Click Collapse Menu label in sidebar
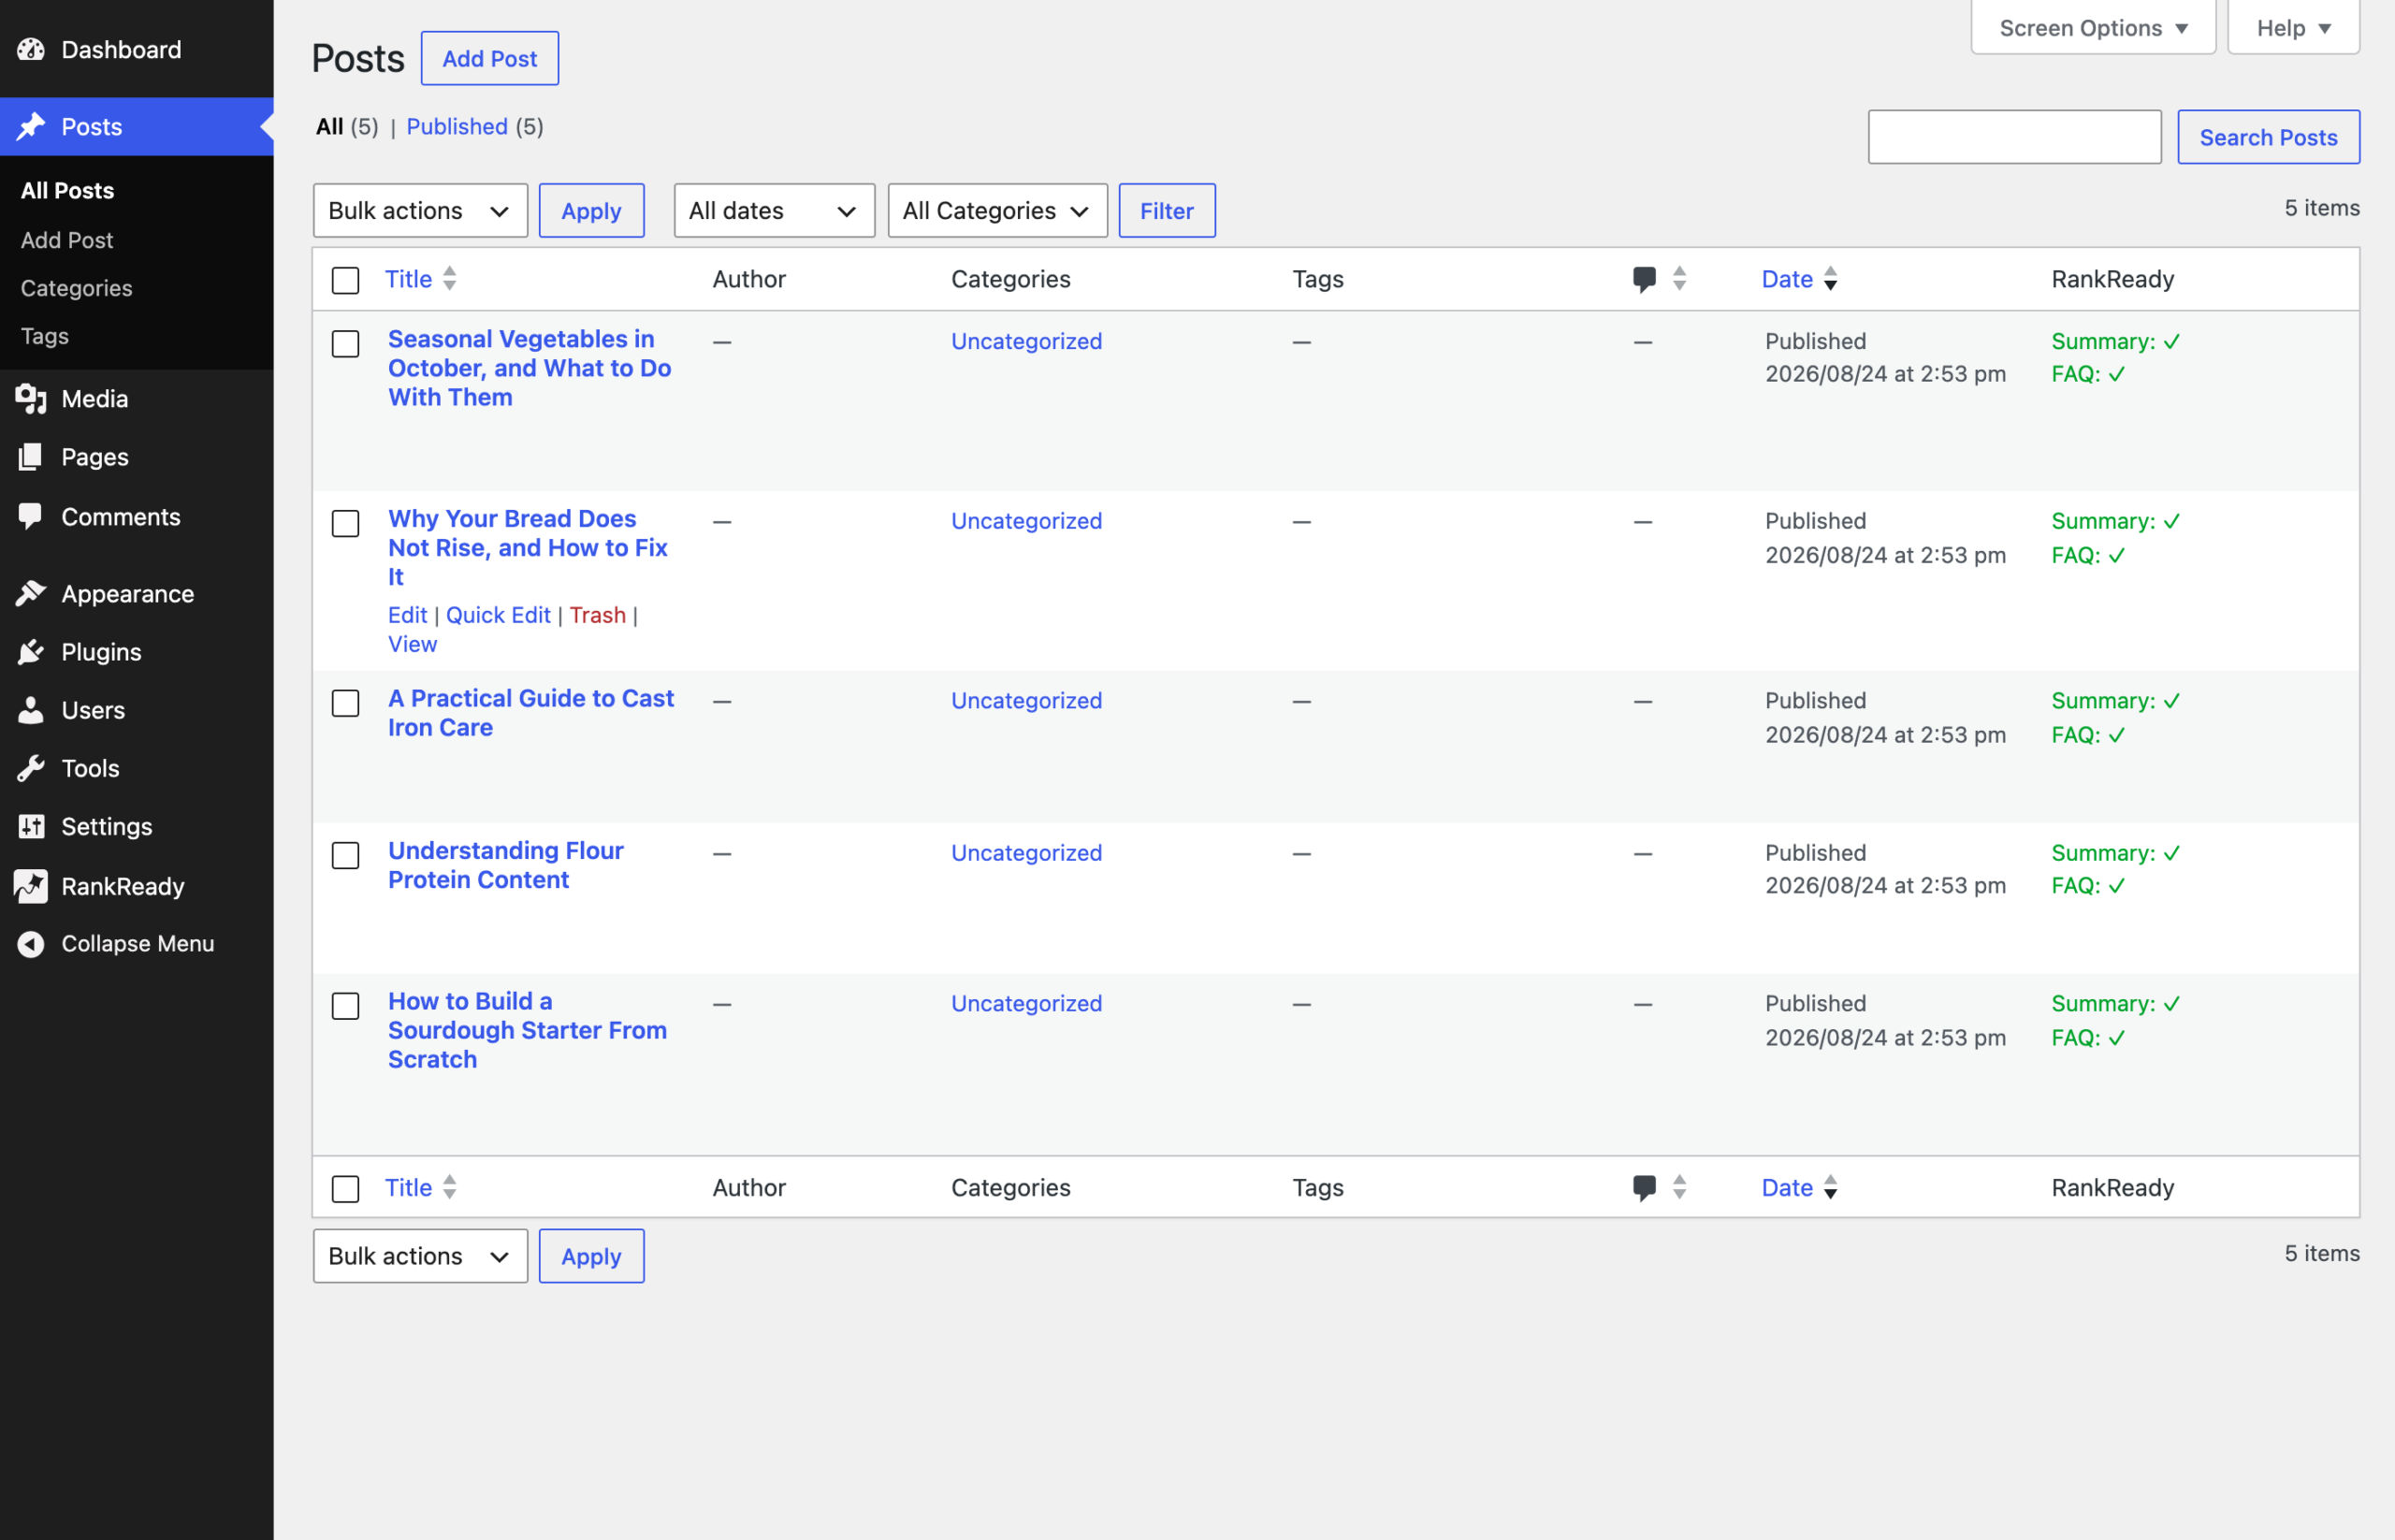 (138, 943)
